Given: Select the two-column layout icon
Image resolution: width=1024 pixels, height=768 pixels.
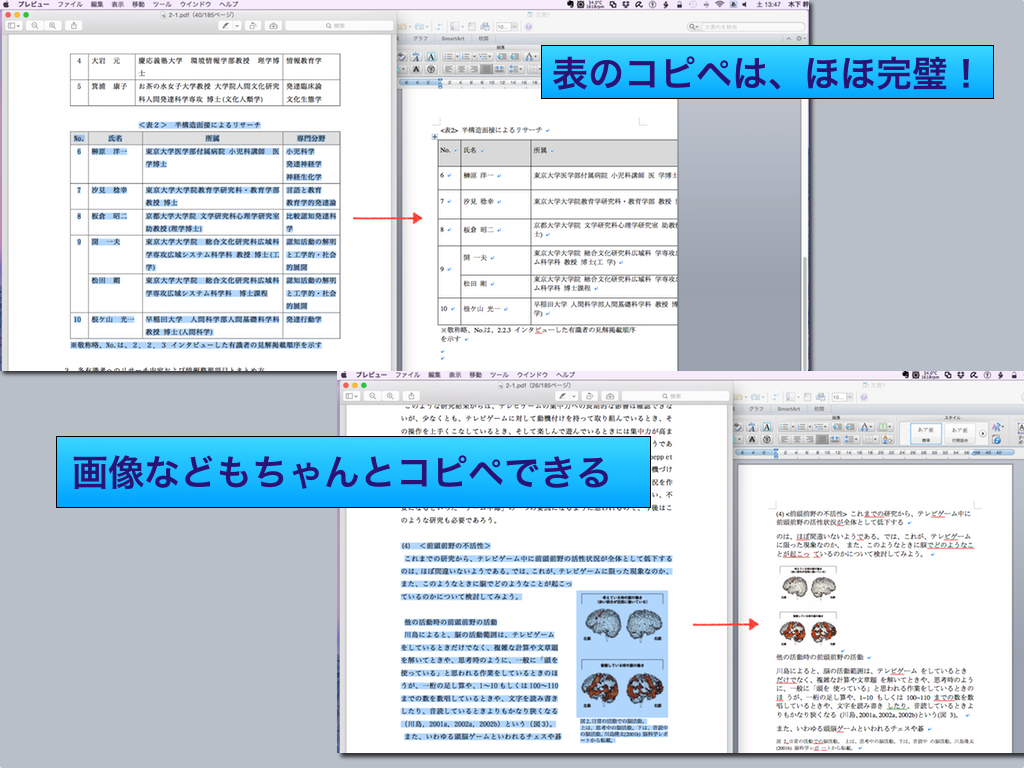Looking at the screenshot, I should (x=884, y=427).
